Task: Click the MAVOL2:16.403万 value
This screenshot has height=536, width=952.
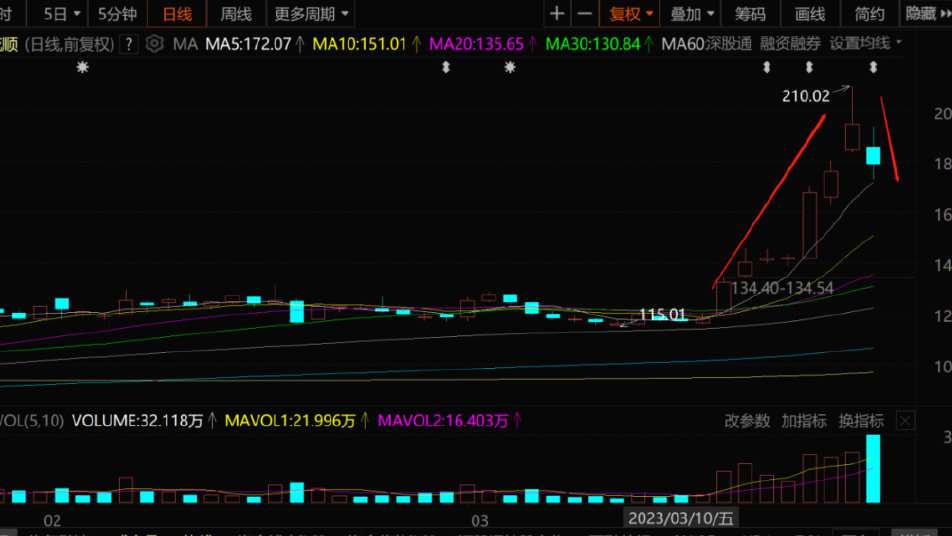Action: tap(443, 421)
